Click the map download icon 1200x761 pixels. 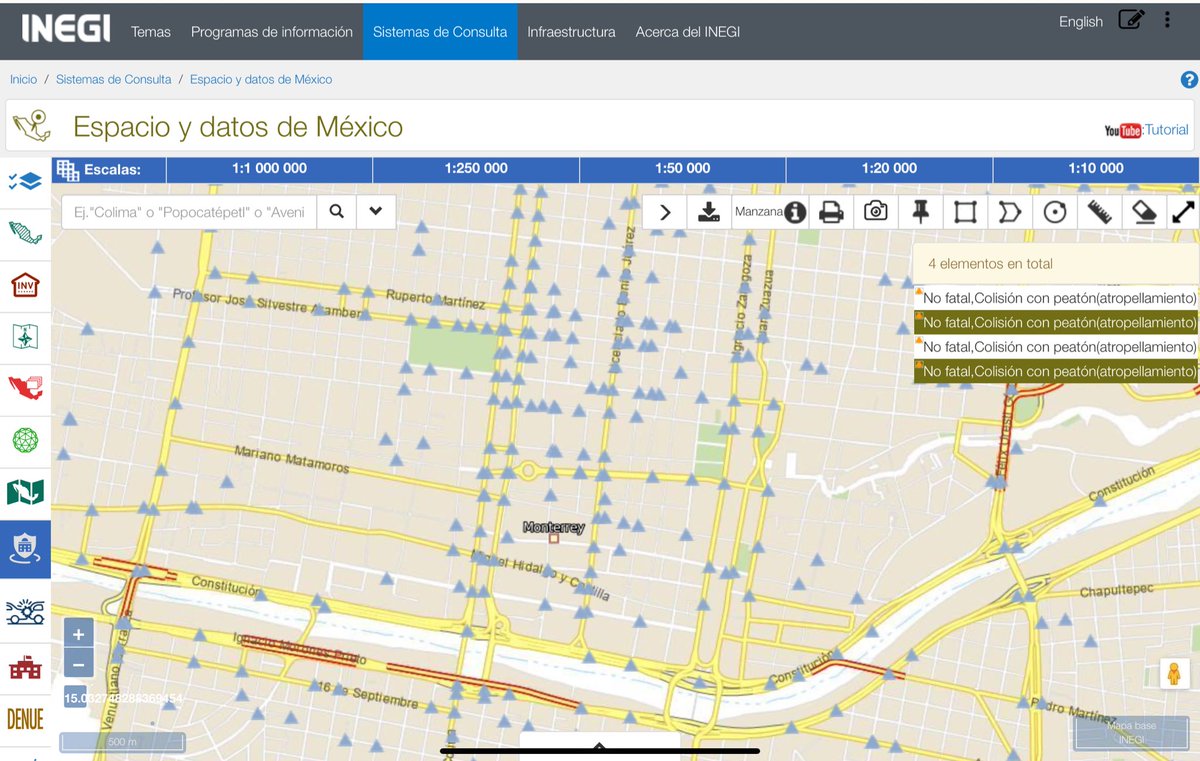[x=709, y=212]
